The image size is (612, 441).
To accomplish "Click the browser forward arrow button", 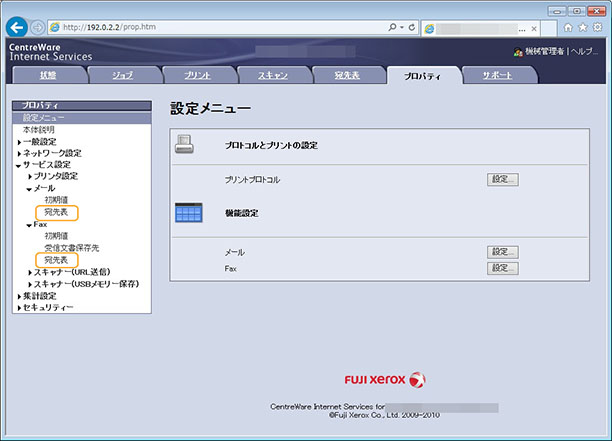I will point(37,25).
